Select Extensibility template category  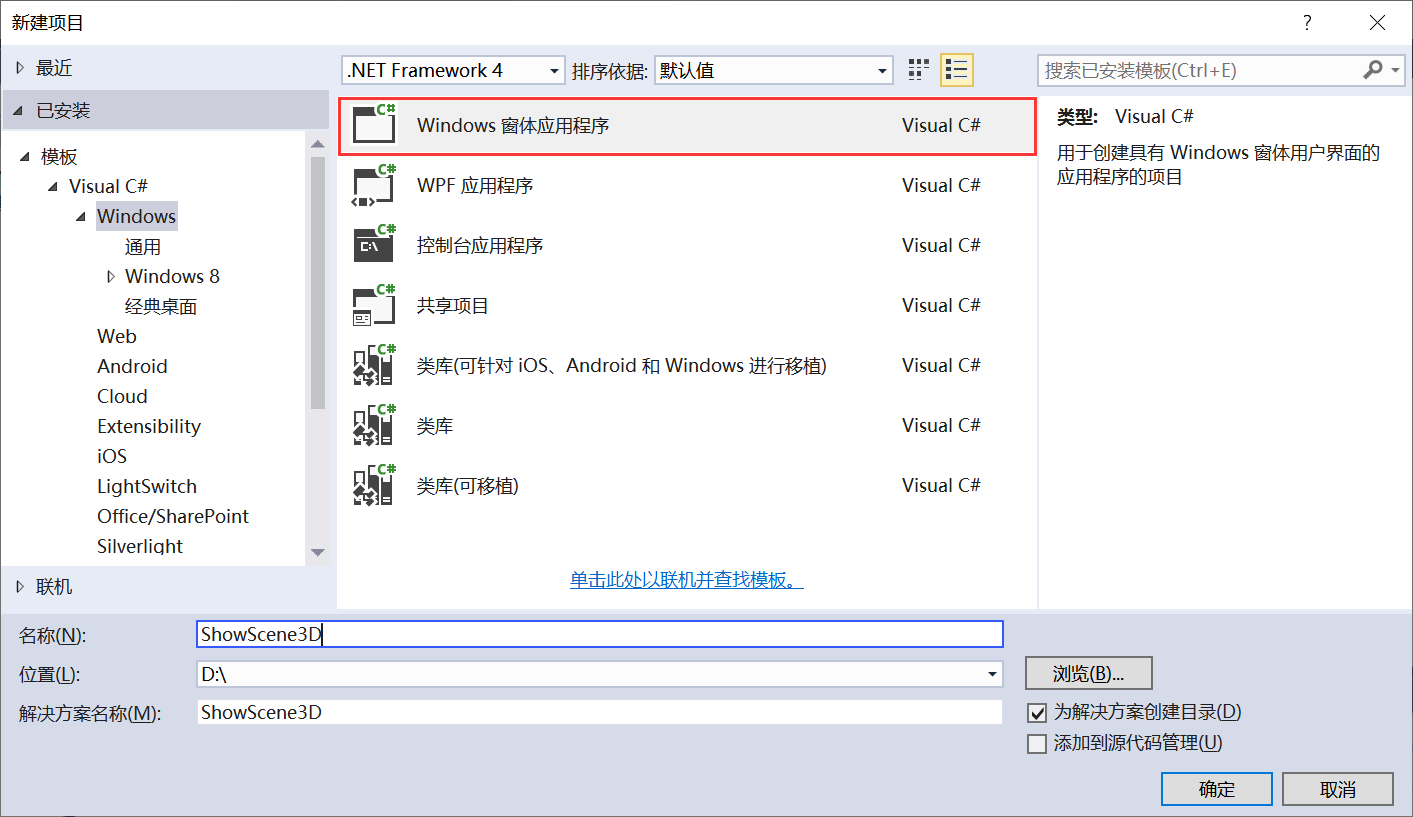149,426
